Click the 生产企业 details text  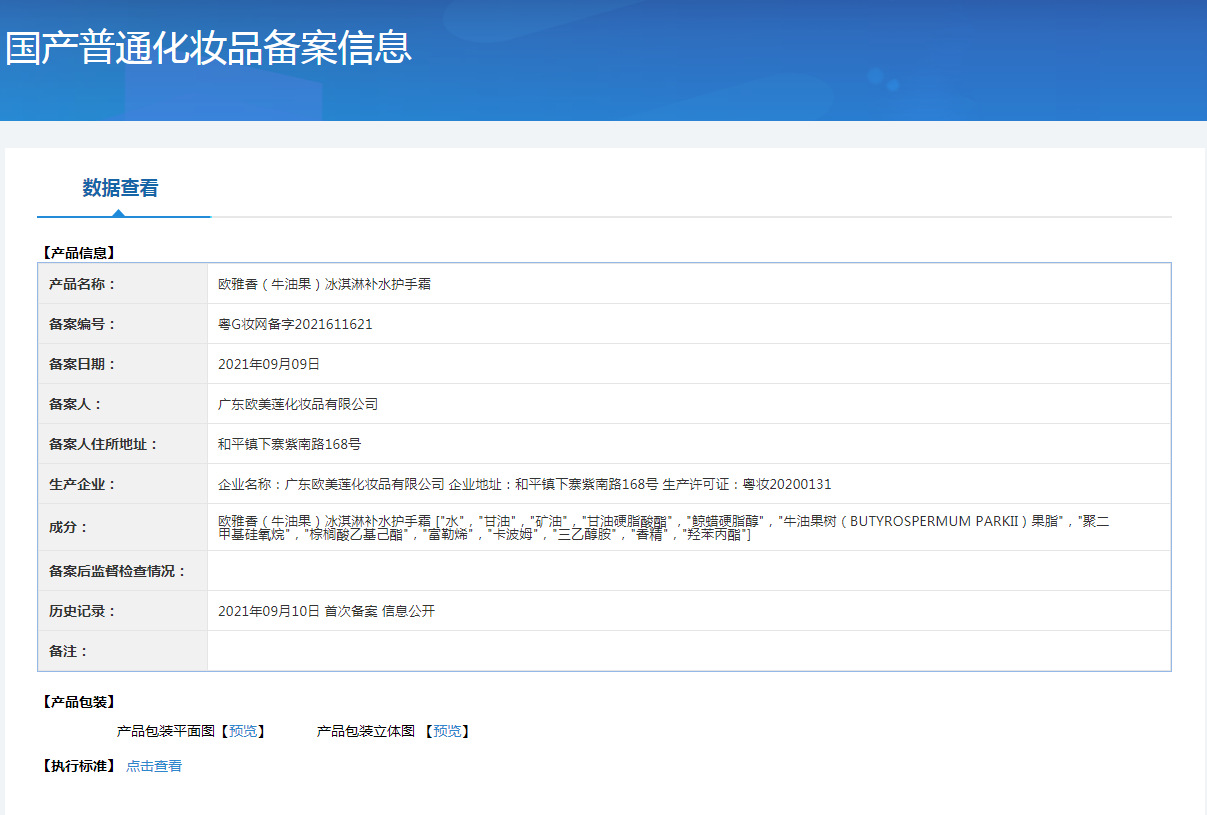[525, 484]
